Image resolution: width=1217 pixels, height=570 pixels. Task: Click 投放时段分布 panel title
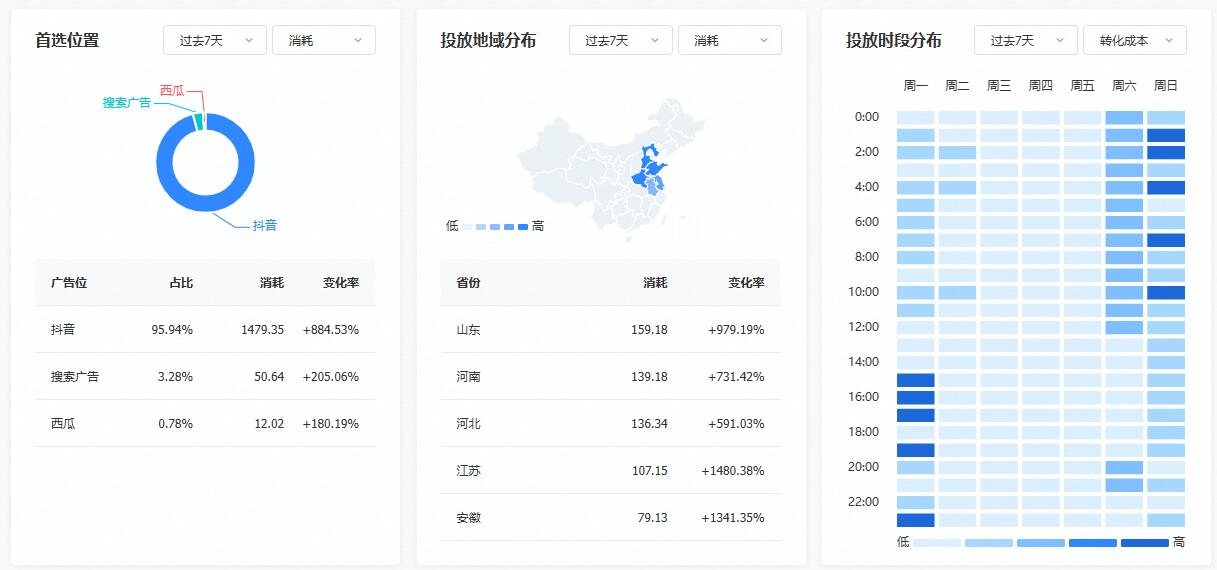[x=894, y=40]
